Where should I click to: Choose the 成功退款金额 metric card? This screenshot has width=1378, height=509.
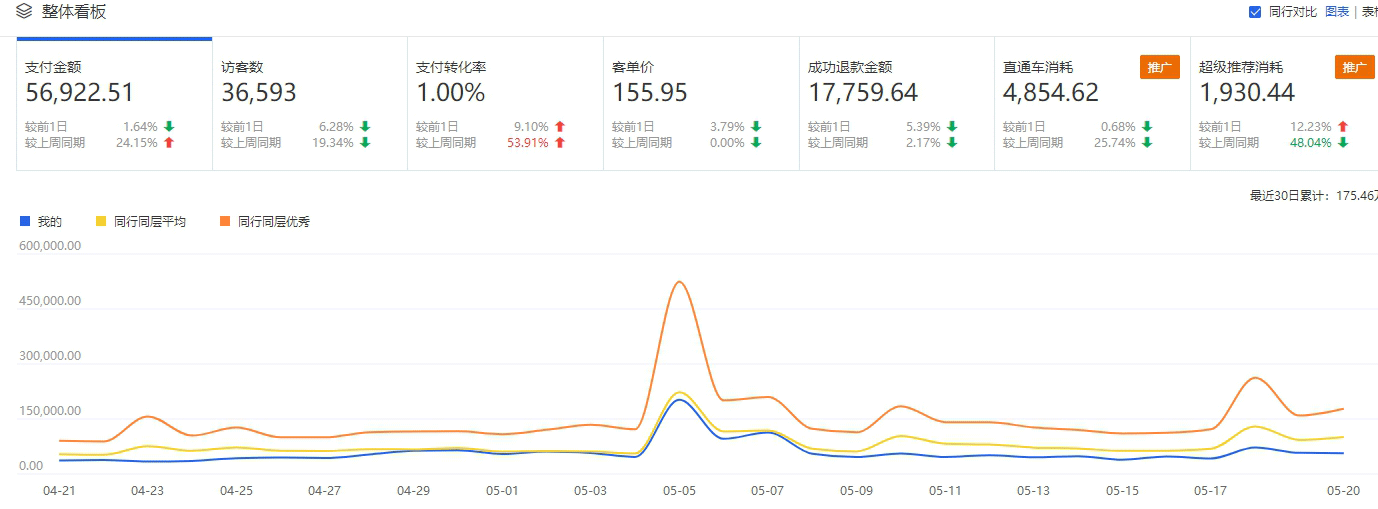[x=896, y=103]
